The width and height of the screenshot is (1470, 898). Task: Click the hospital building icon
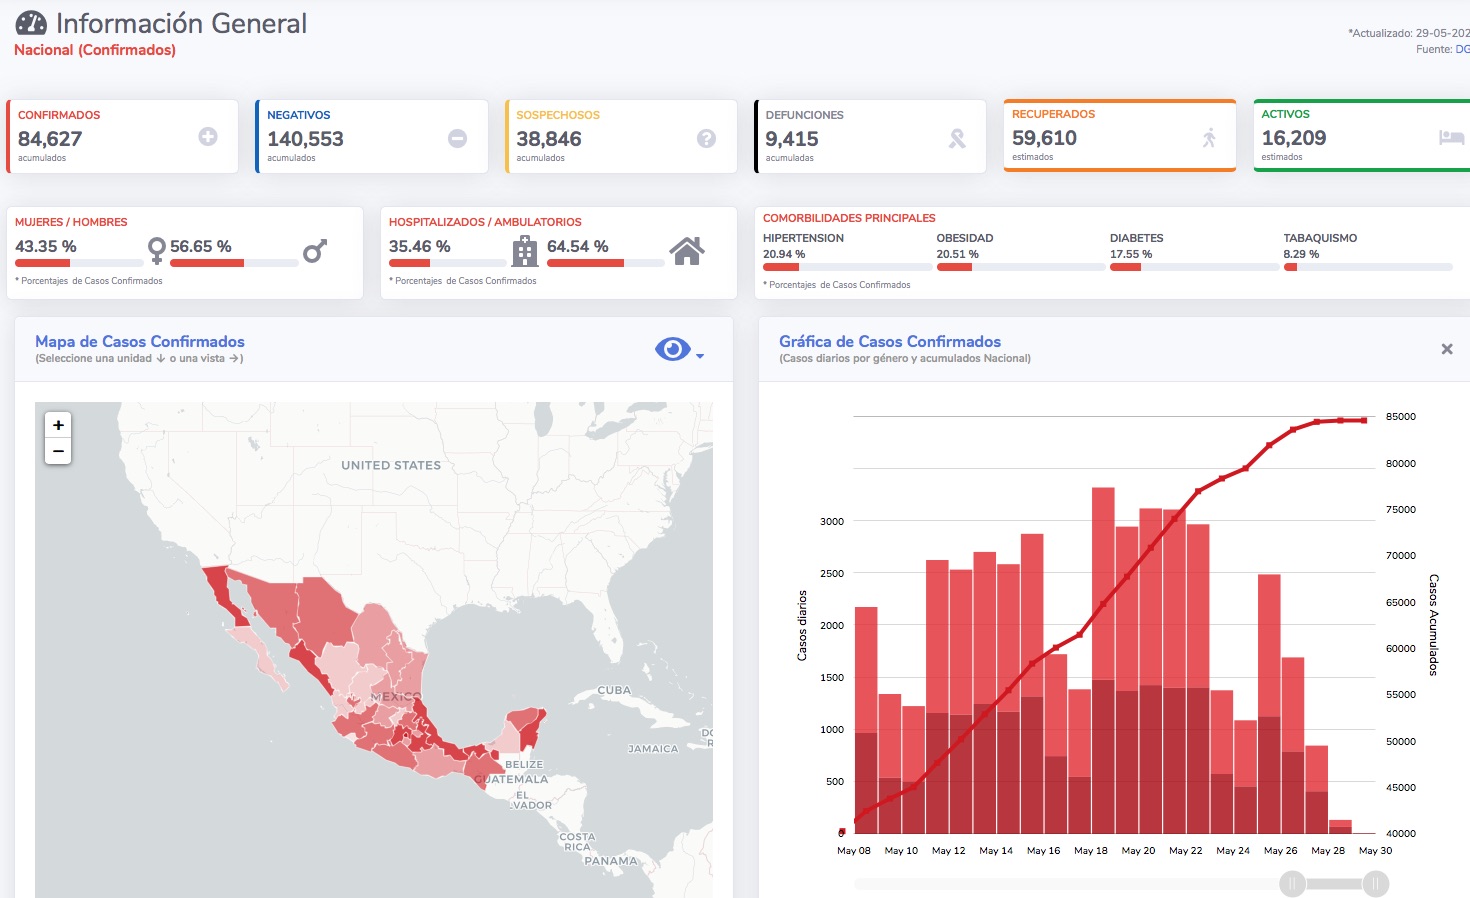point(525,251)
